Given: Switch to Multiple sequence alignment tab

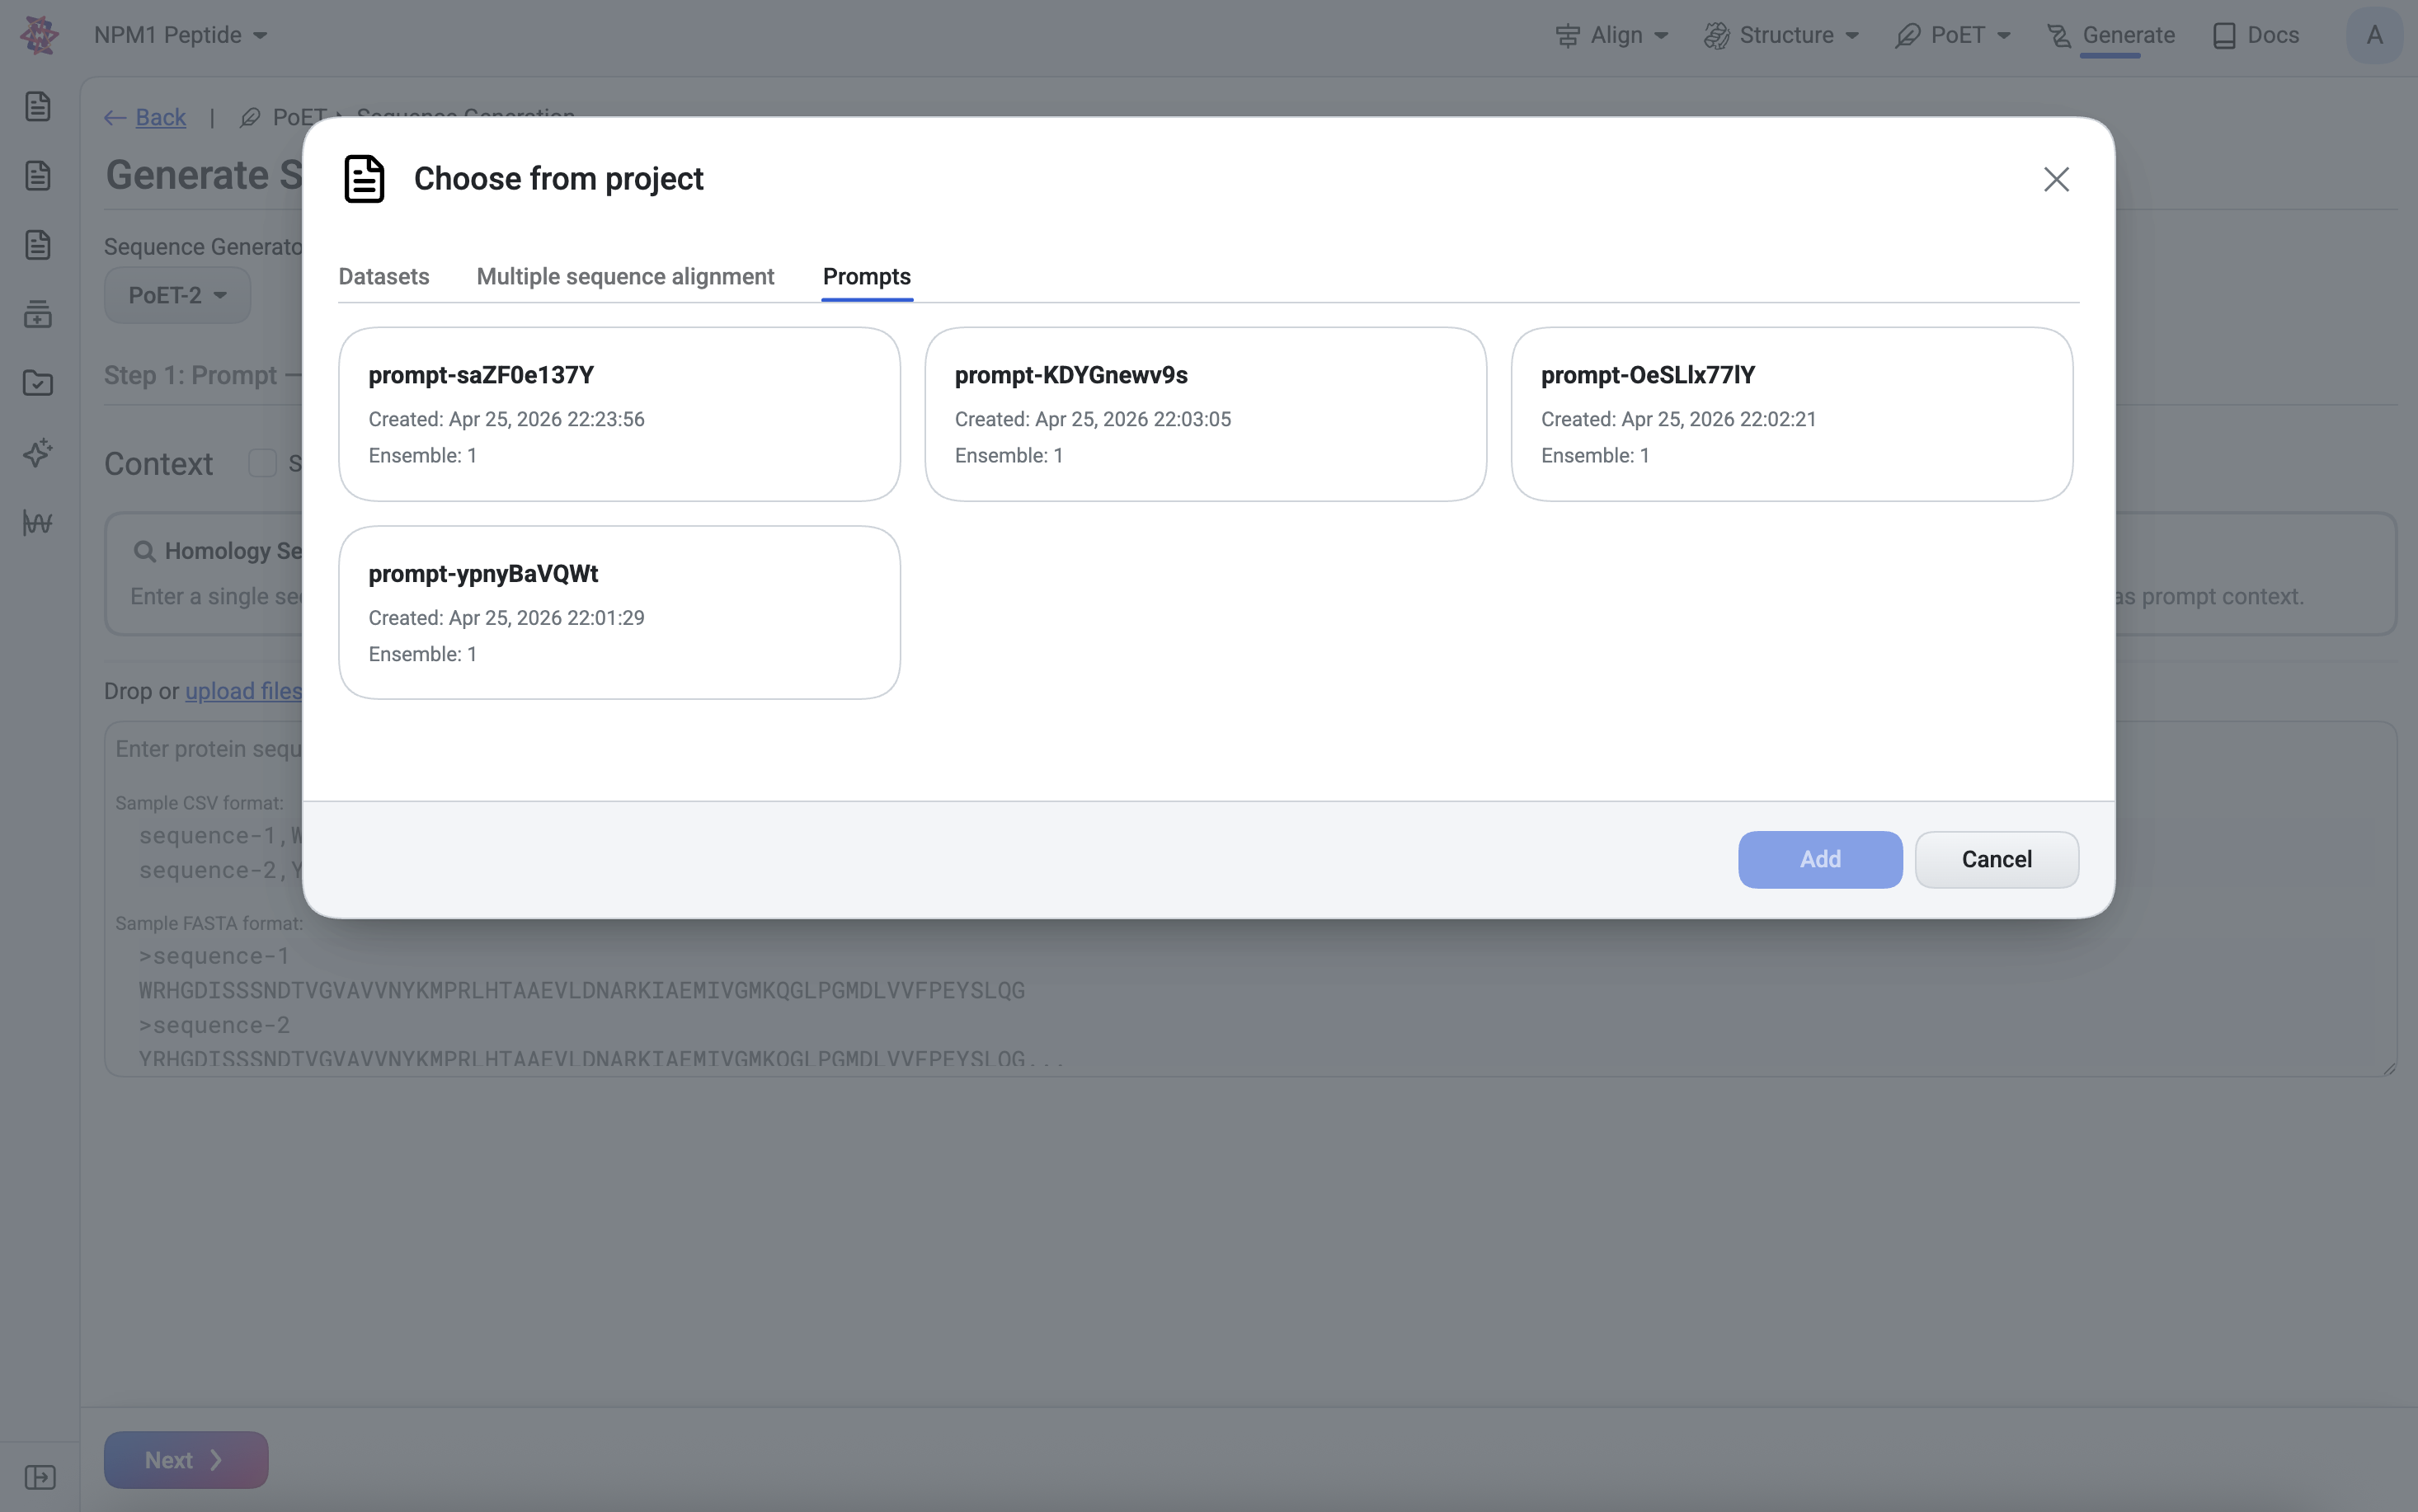Looking at the screenshot, I should coord(625,276).
